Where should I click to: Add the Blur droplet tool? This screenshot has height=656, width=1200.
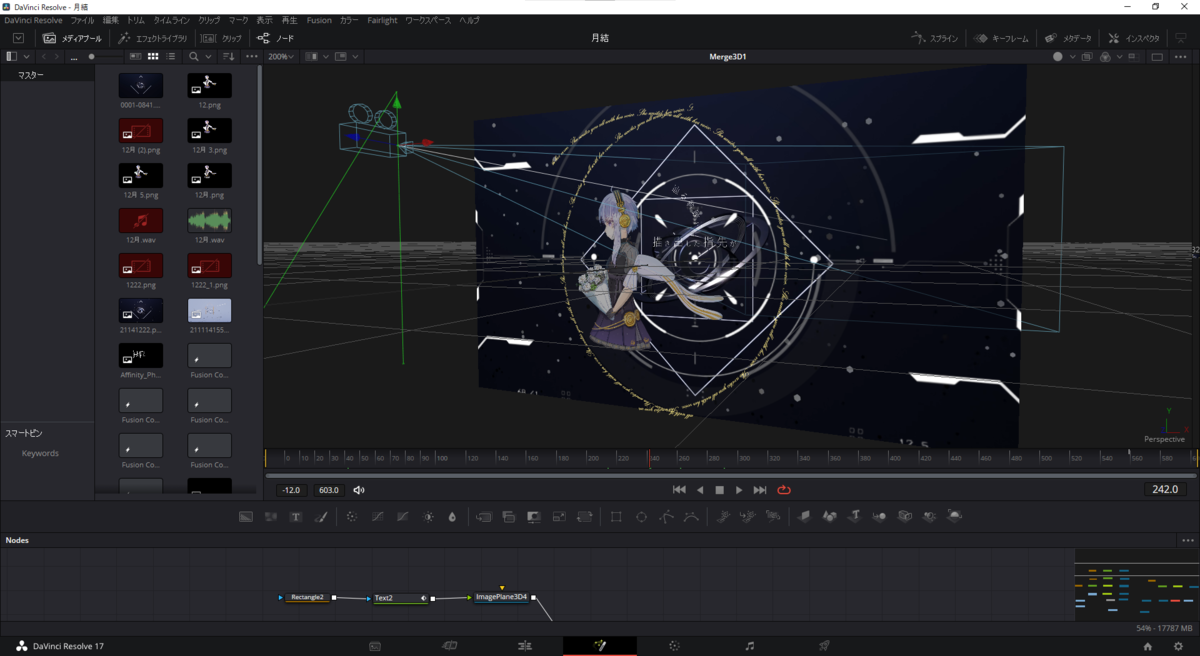(x=452, y=517)
